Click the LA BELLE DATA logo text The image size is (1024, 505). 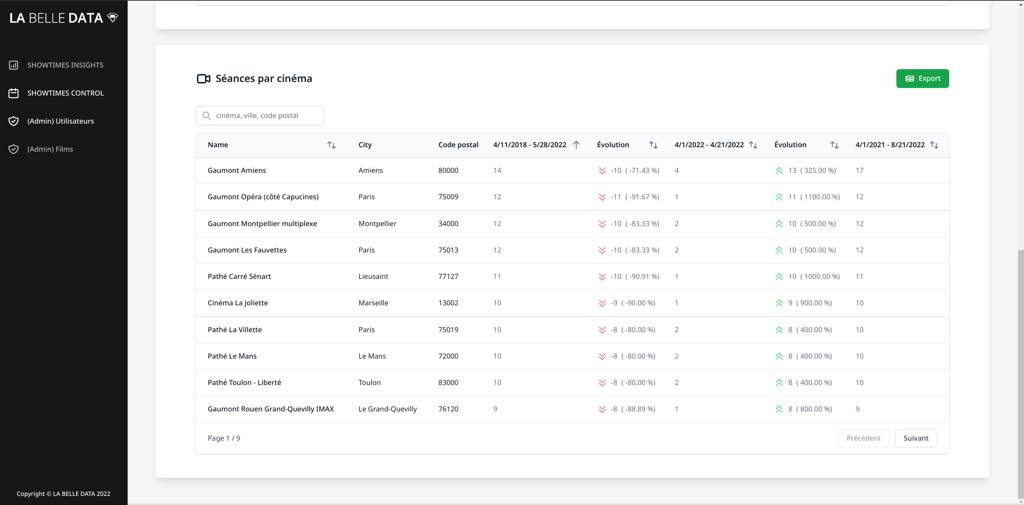[56, 18]
